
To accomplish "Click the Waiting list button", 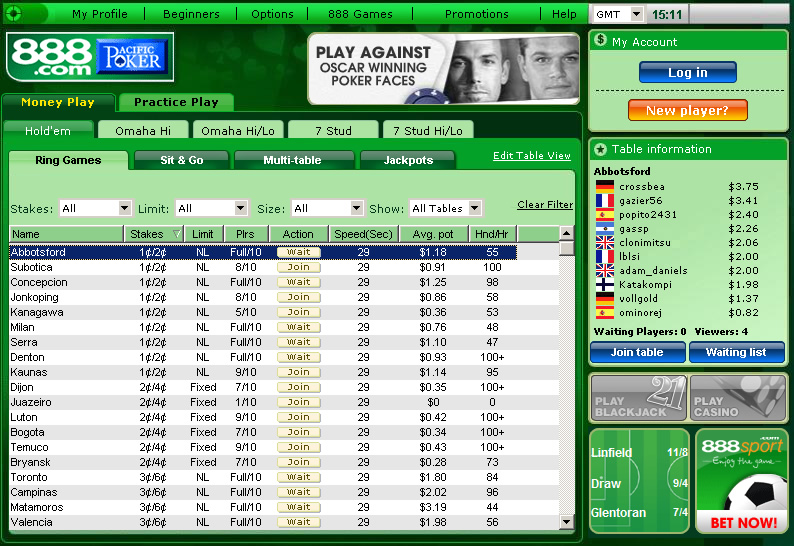I will 737,353.
